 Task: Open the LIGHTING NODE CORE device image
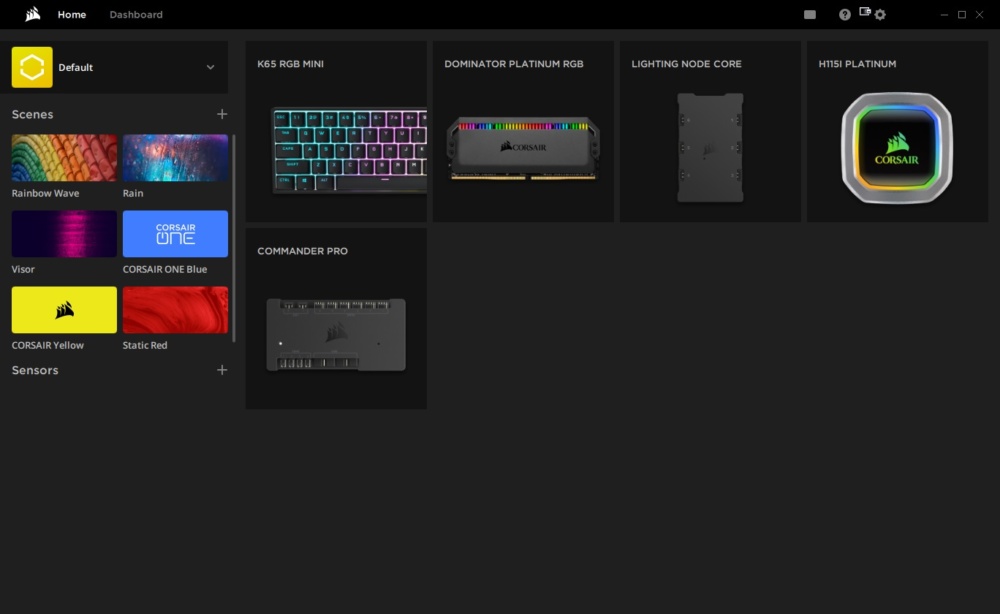(x=710, y=148)
